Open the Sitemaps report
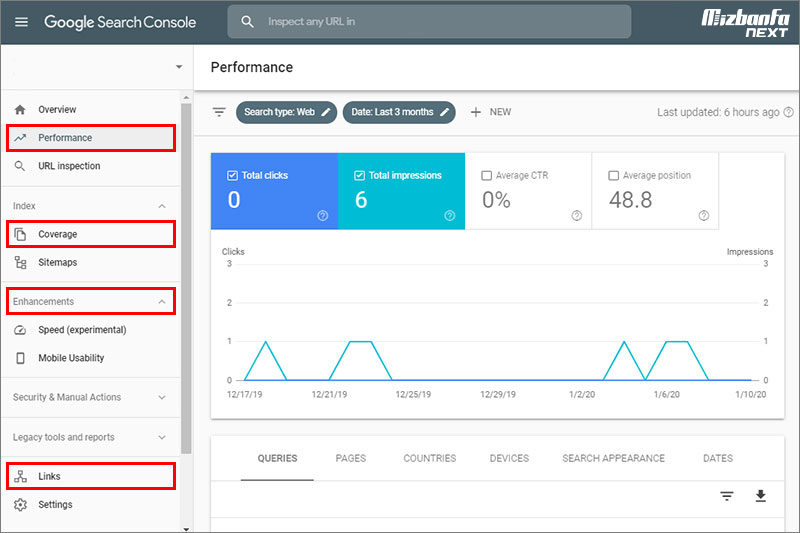This screenshot has height=533, width=800. click(x=58, y=262)
